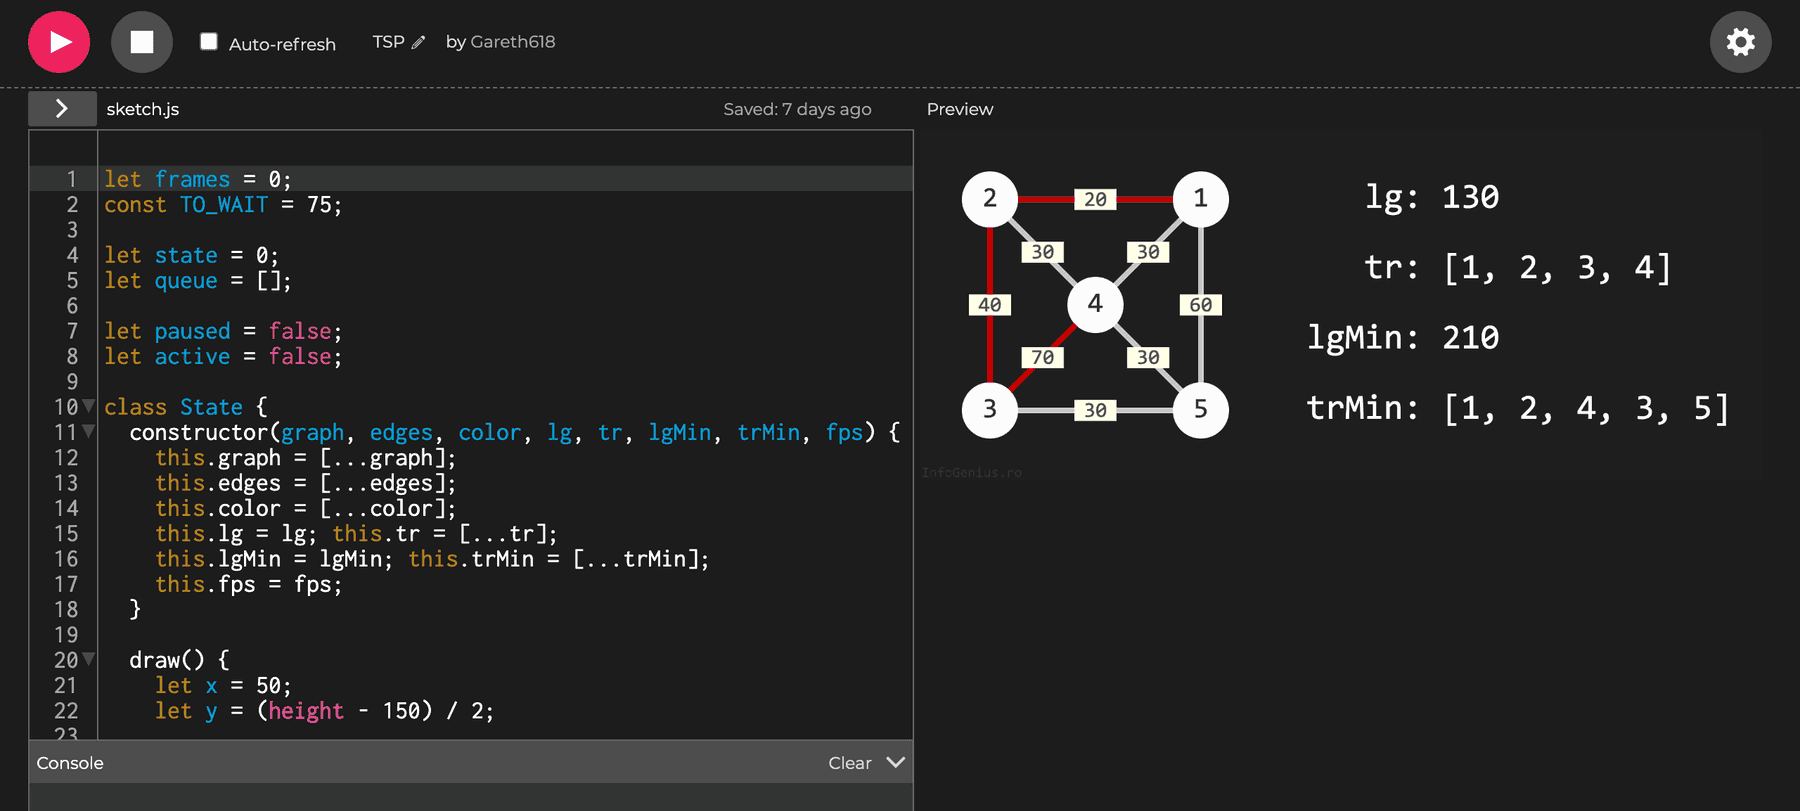Click graph node 2 in preview

tap(990, 199)
